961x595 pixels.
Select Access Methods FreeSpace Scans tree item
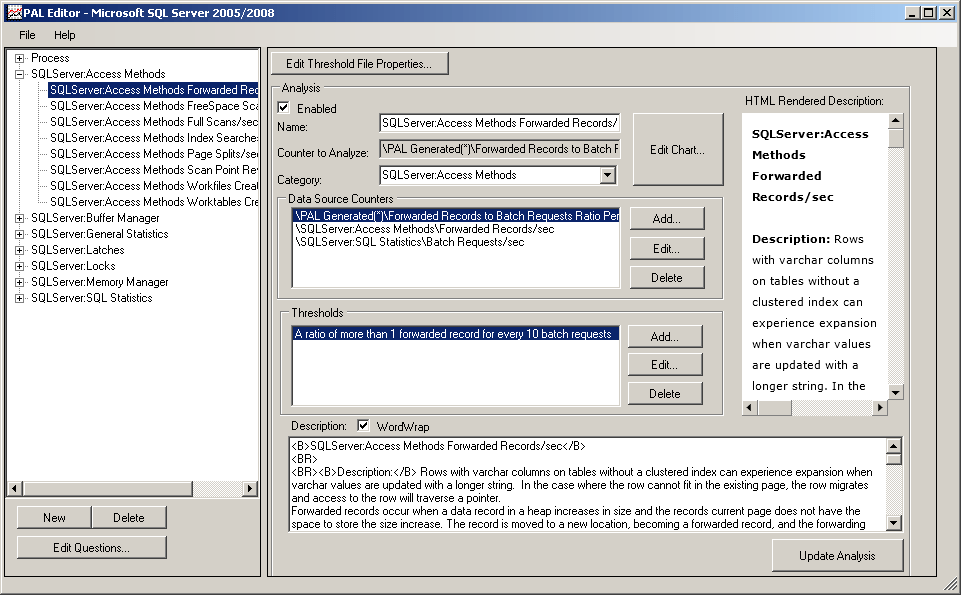pos(154,106)
